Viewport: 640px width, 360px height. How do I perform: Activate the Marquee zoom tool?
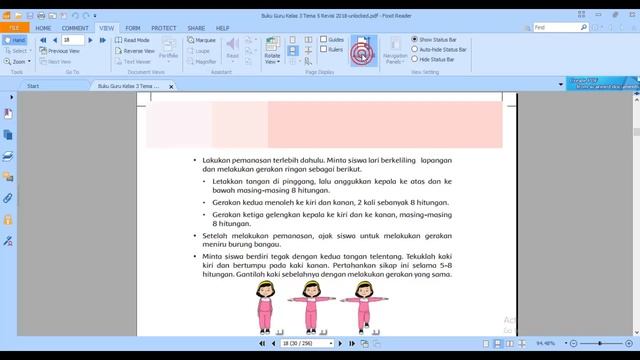[x=201, y=40]
